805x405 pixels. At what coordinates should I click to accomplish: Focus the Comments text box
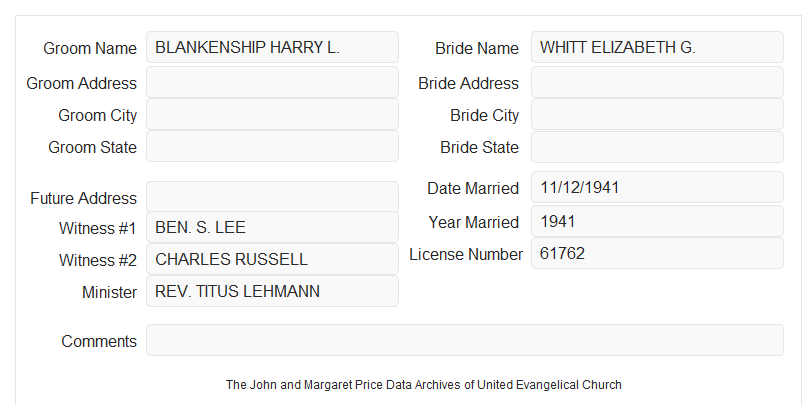point(465,340)
